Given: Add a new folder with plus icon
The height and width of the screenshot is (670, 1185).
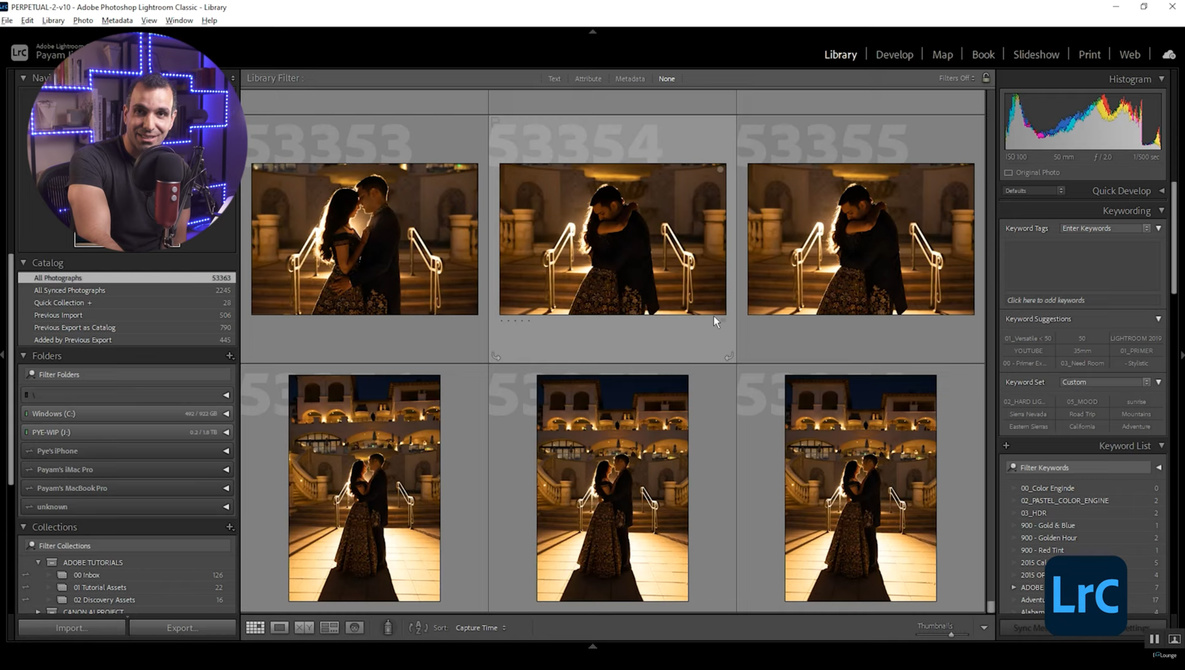Looking at the screenshot, I should point(230,356).
